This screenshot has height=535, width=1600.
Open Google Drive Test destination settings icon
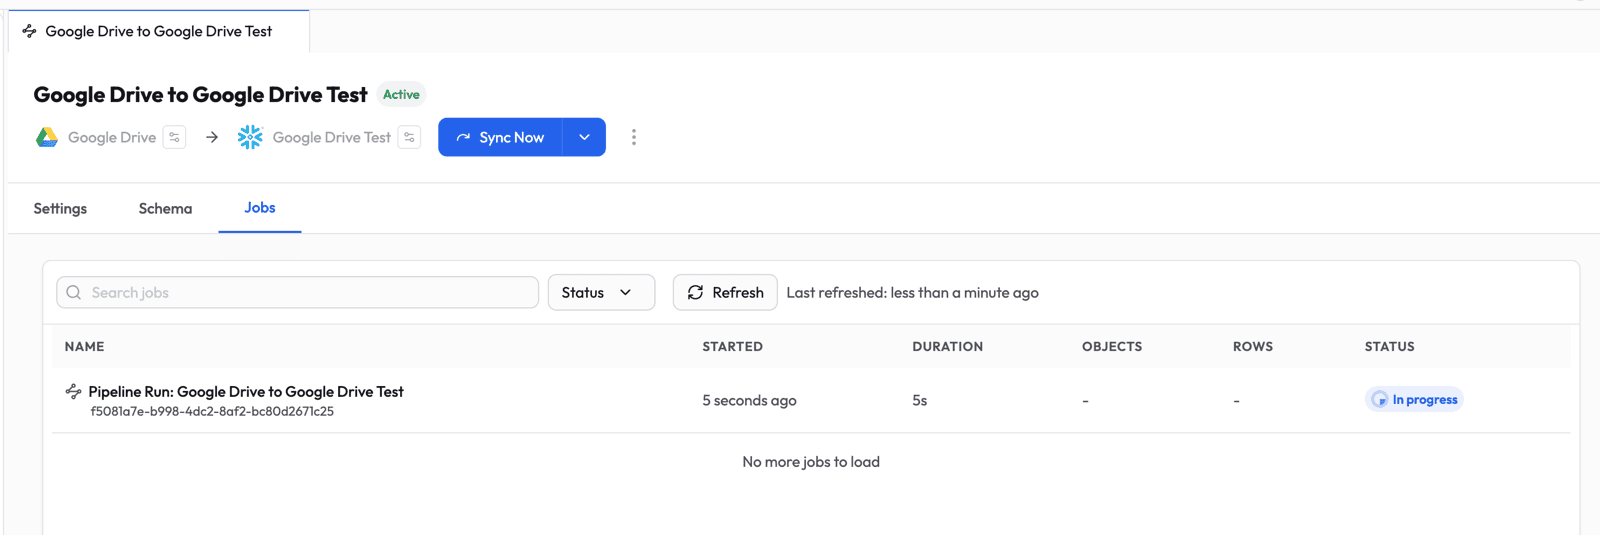tap(409, 138)
